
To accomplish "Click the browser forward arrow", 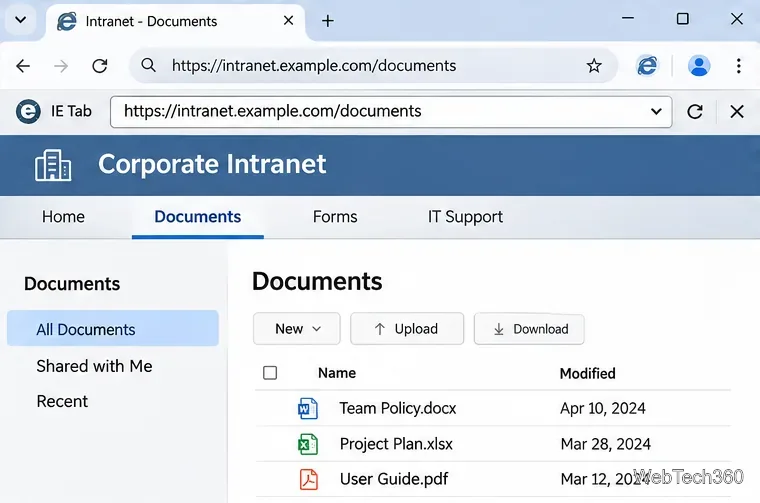I will click(x=61, y=66).
